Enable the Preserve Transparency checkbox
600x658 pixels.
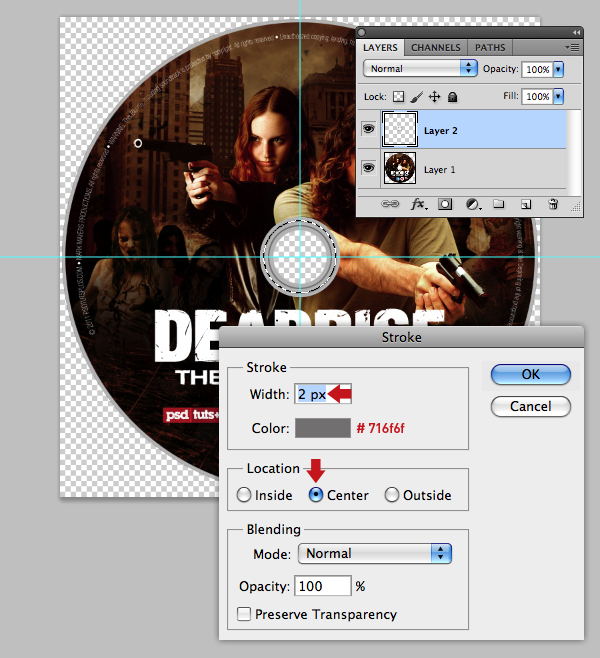pyautogui.click(x=244, y=614)
